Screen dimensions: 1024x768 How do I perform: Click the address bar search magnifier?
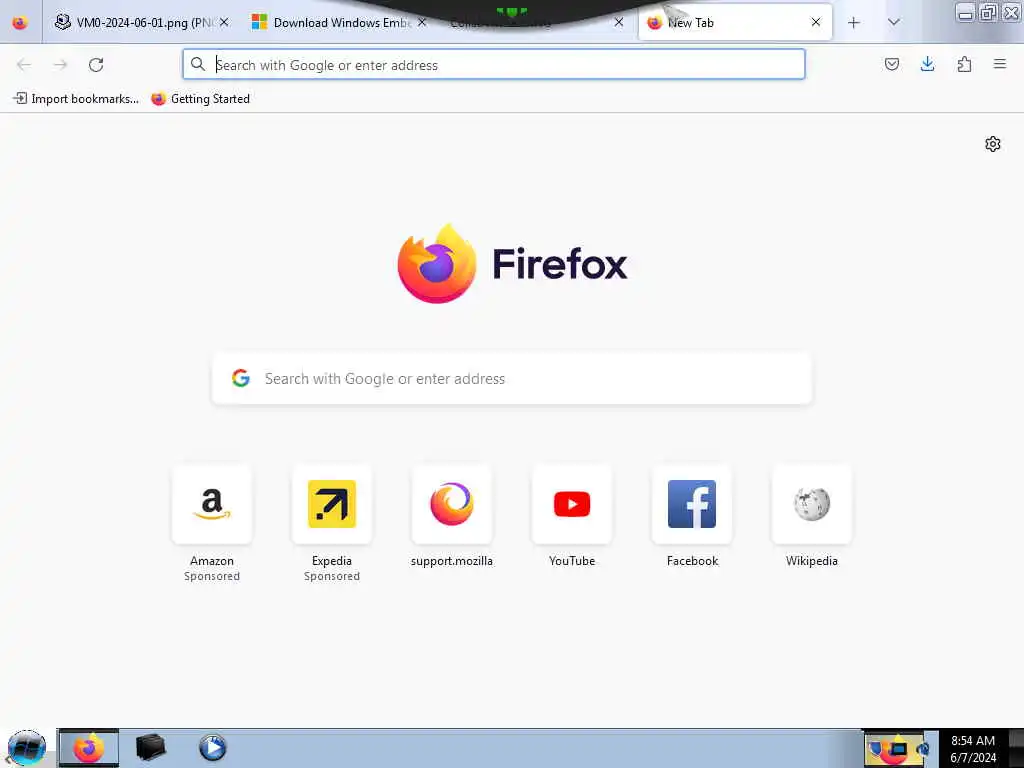pyautogui.click(x=198, y=64)
